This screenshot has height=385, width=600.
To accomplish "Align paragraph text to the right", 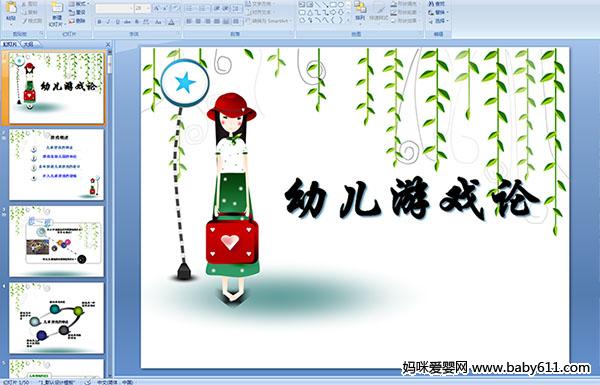I will click(x=207, y=21).
